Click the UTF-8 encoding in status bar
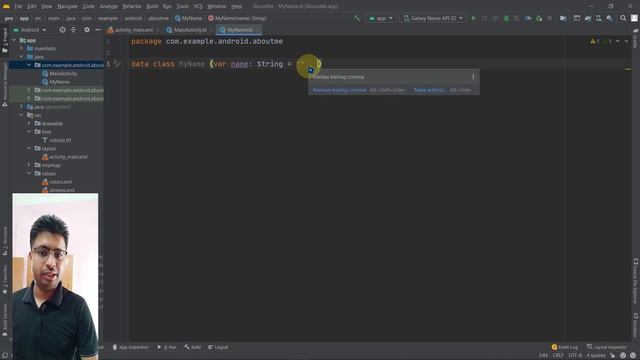The image size is (640, 360). tap(575, 355)
